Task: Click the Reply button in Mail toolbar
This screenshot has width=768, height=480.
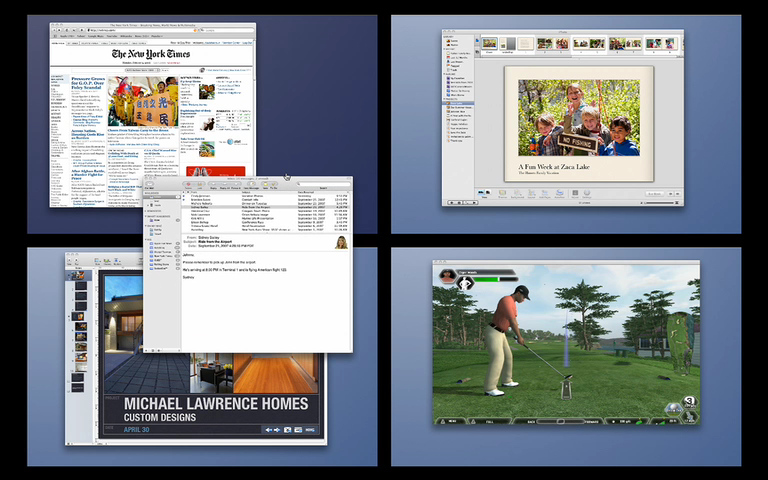Action: (213, 184)
